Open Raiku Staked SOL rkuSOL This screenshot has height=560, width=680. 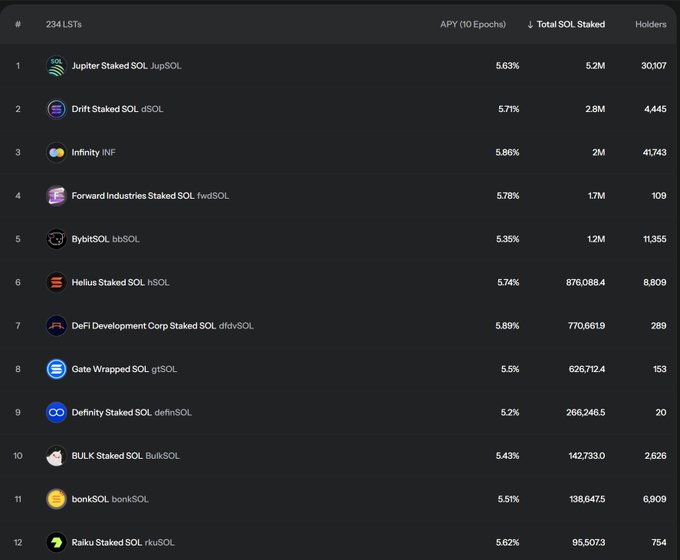click(123, 542)
